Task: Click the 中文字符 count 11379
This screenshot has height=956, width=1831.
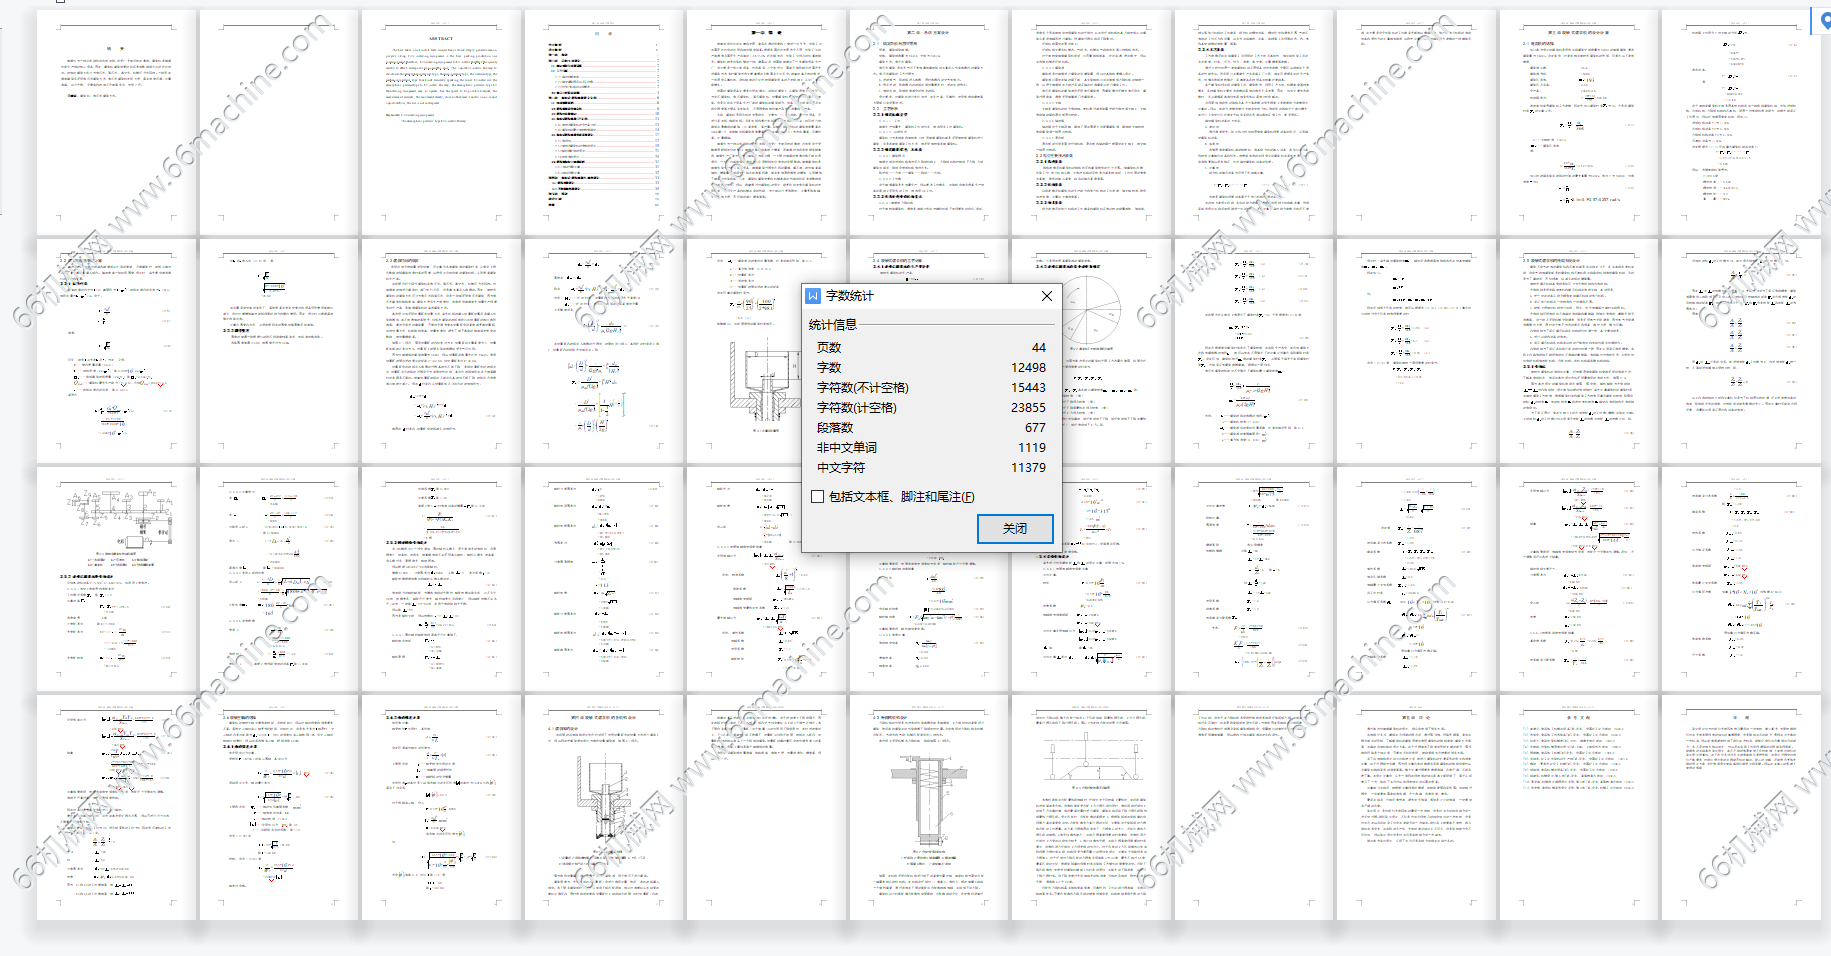Action: pos(1027,468)
